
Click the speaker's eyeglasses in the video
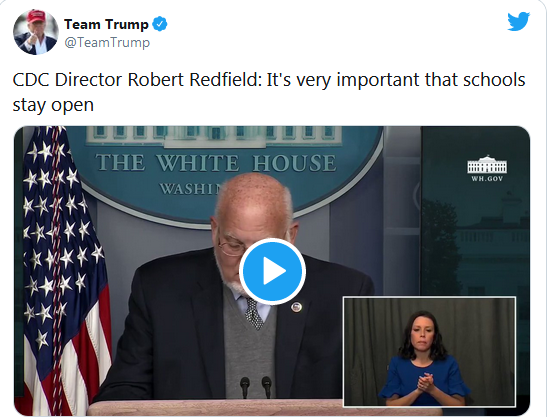tap(230, 247)
